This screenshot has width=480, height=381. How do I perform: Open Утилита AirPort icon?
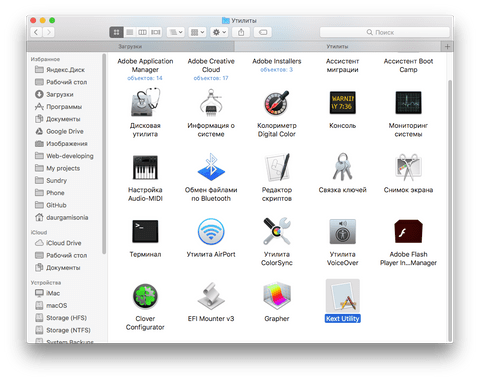coord(211,231)
